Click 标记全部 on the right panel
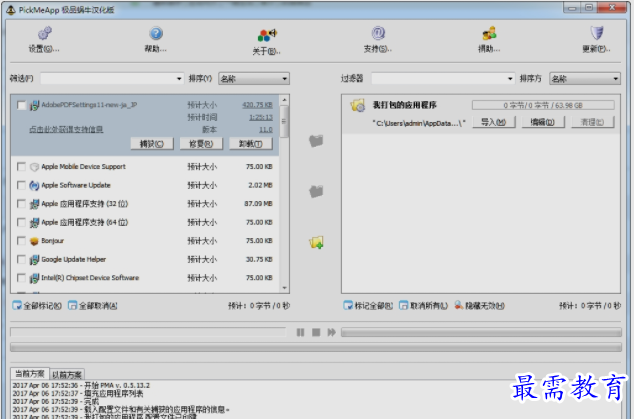Image resolution: width=634 pixels, height=419 pixels. (368, 306)
